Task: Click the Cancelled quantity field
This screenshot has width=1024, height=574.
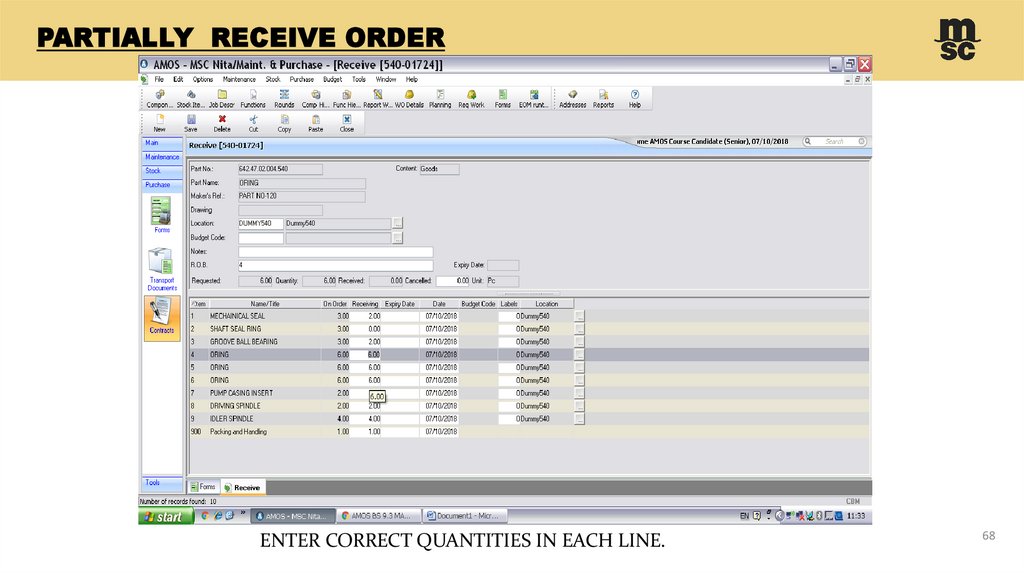Action: tap(453, 281)
